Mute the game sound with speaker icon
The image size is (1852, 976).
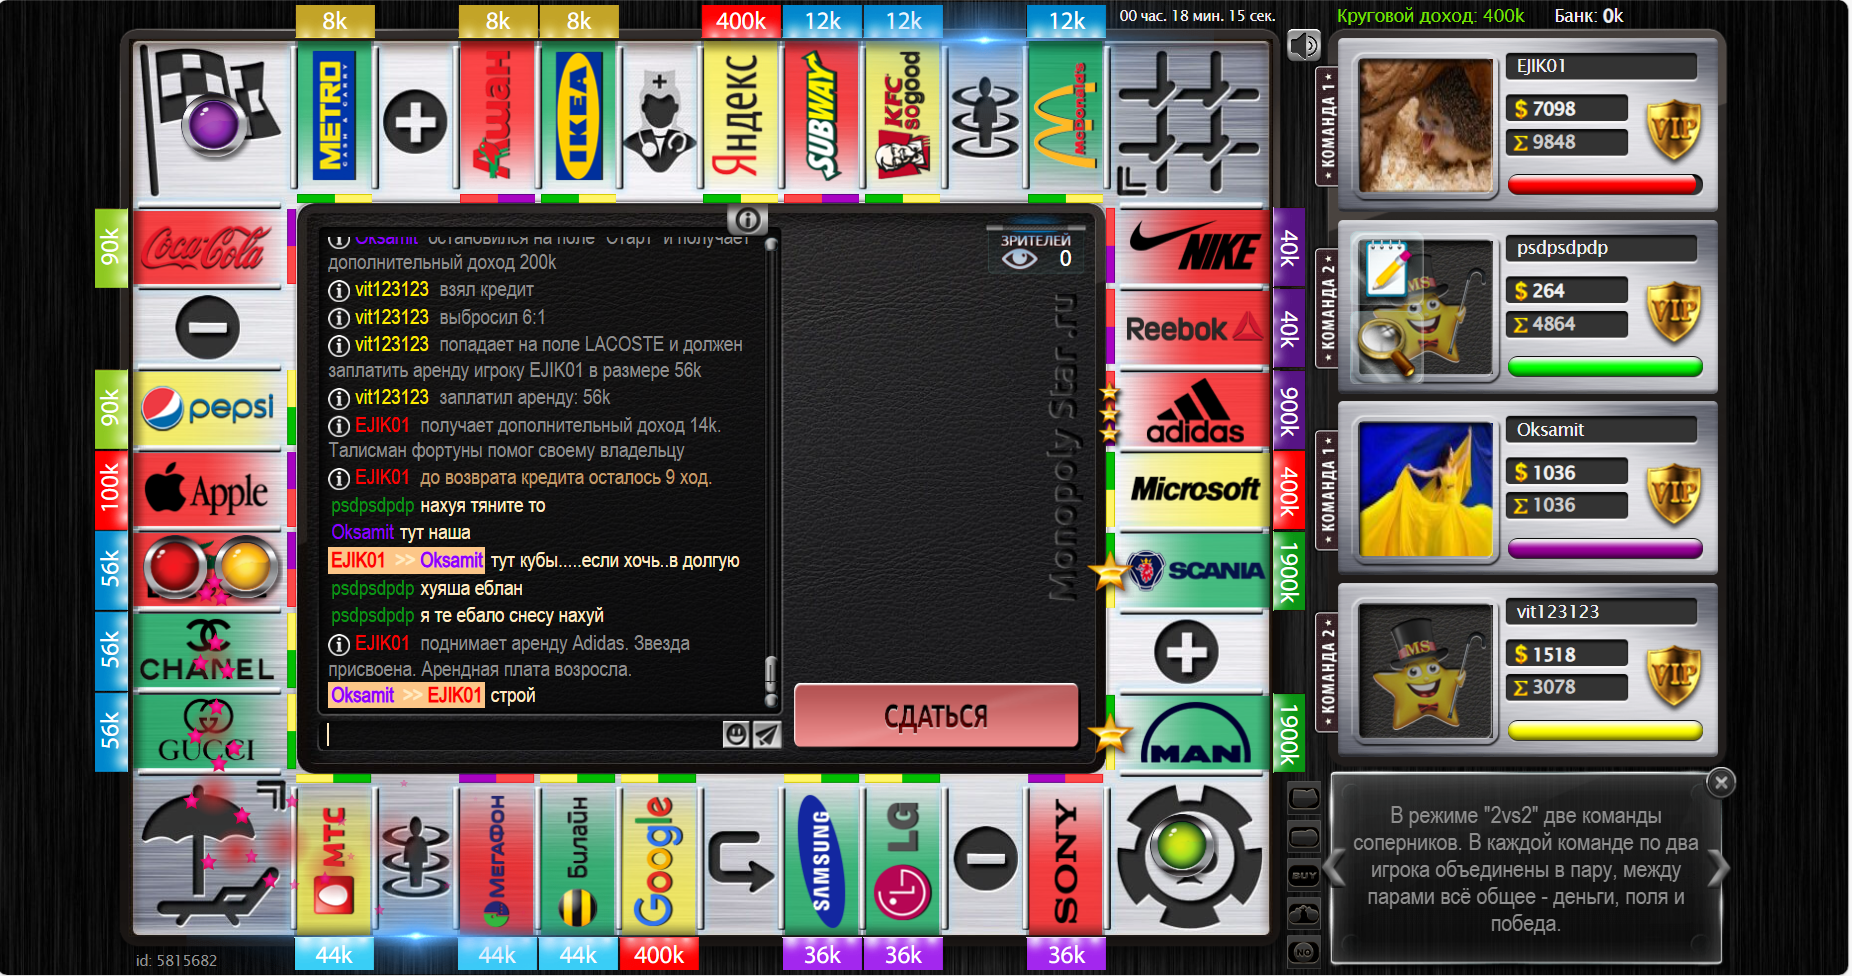pos(1304,45)
